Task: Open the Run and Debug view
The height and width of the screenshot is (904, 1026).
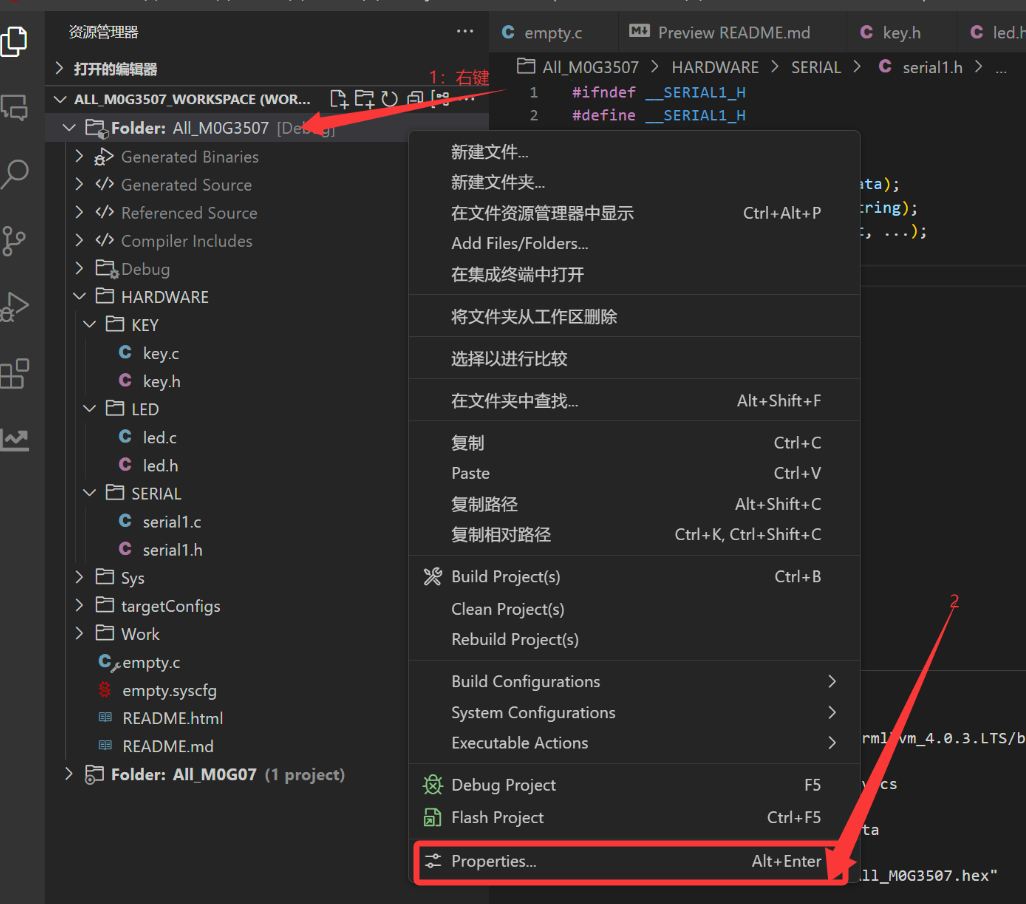Action: (x=14, y=307)
